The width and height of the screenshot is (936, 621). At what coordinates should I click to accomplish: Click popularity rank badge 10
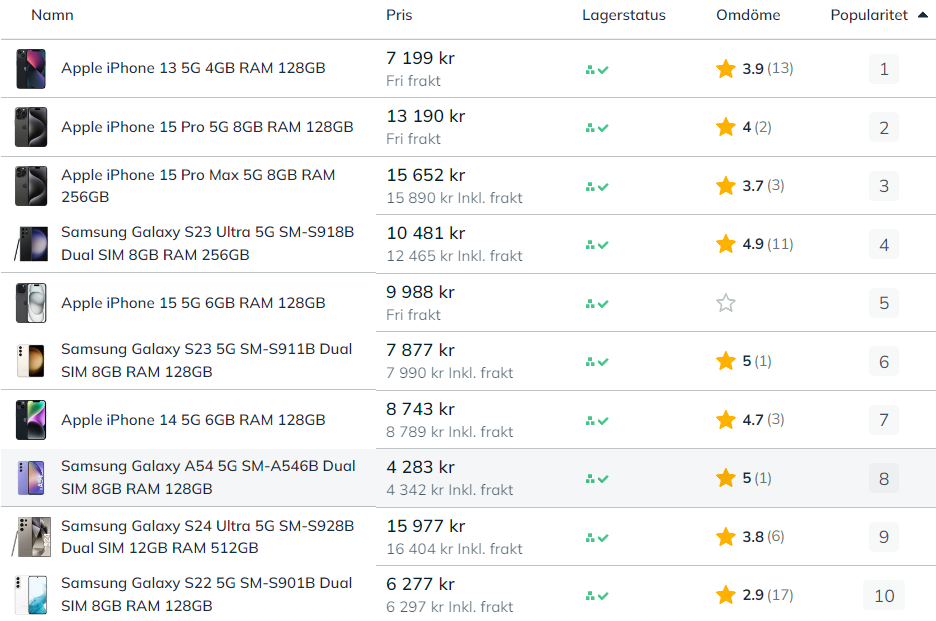point(884,596)
